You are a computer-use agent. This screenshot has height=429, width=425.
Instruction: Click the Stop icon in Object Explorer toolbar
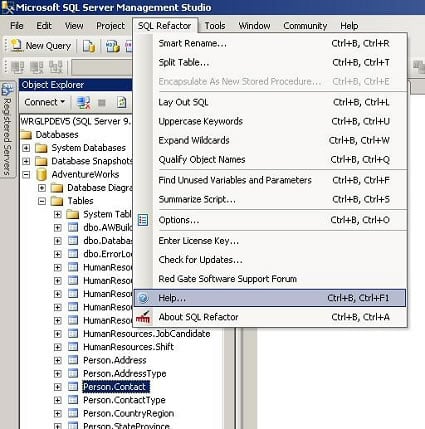(102, 103)
